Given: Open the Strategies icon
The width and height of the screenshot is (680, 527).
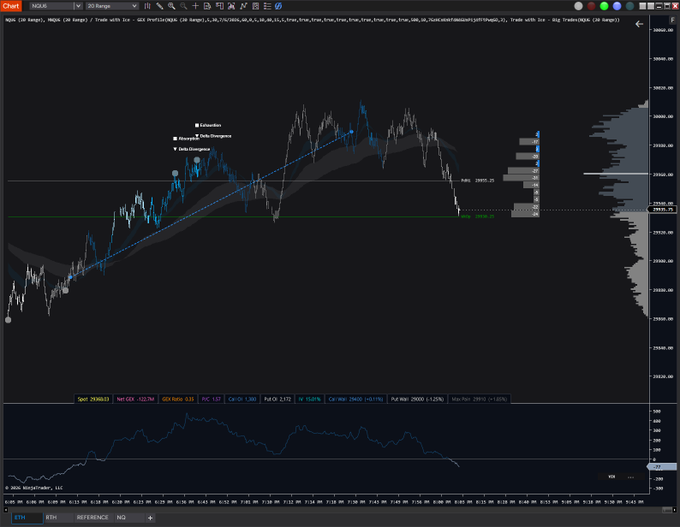Looking at the screenshot, I should pyautogui.click(x=255, y=6).
